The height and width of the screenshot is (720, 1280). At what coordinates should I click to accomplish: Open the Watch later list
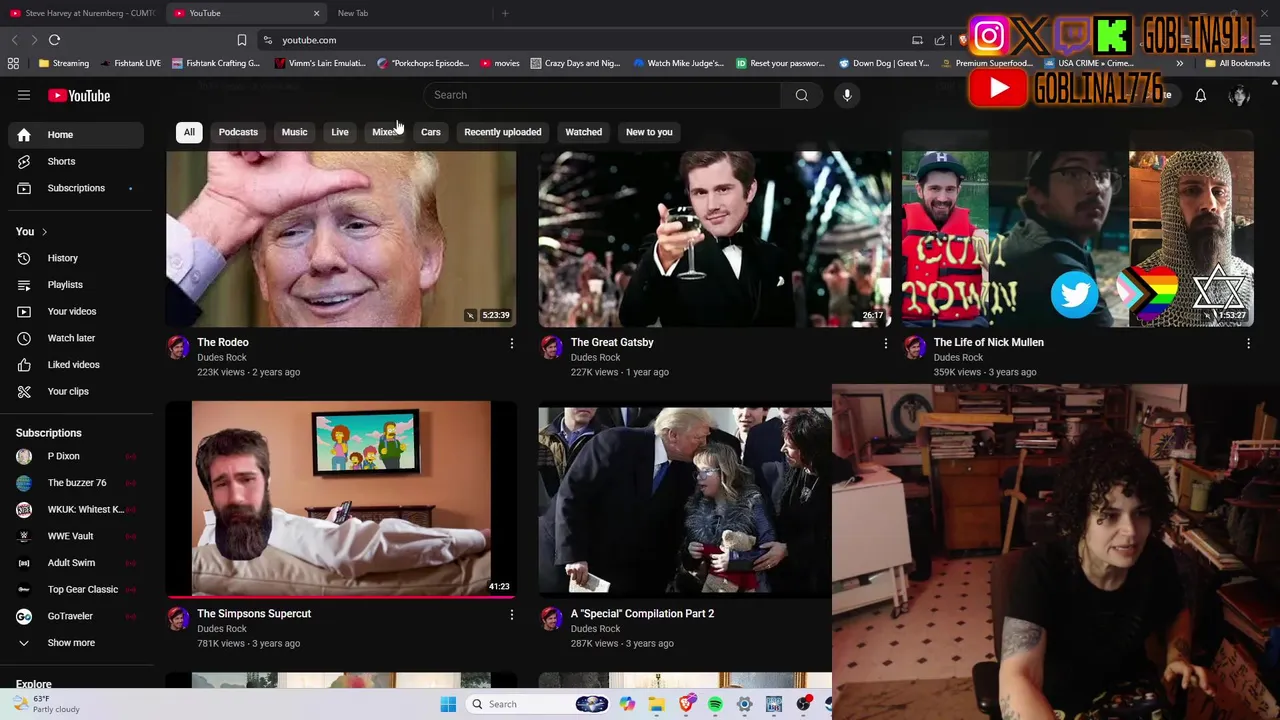(77, 338)
